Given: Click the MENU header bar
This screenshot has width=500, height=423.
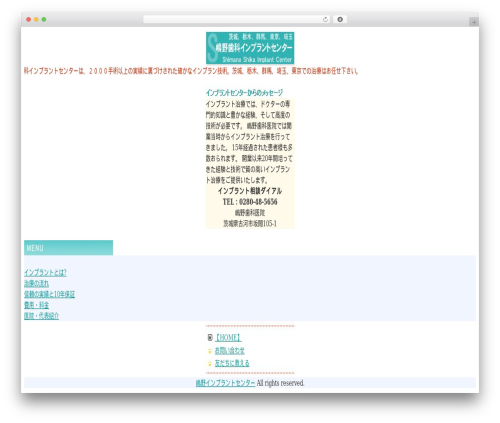Looking at the screenshot, I should point(68,248).
